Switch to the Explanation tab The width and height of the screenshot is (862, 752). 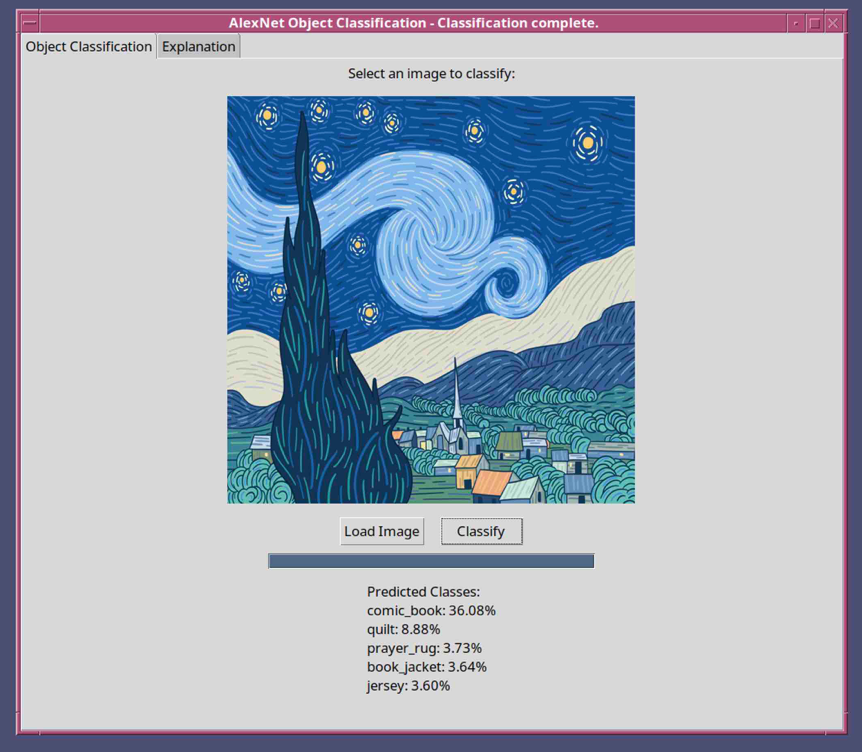coord(199,47)
